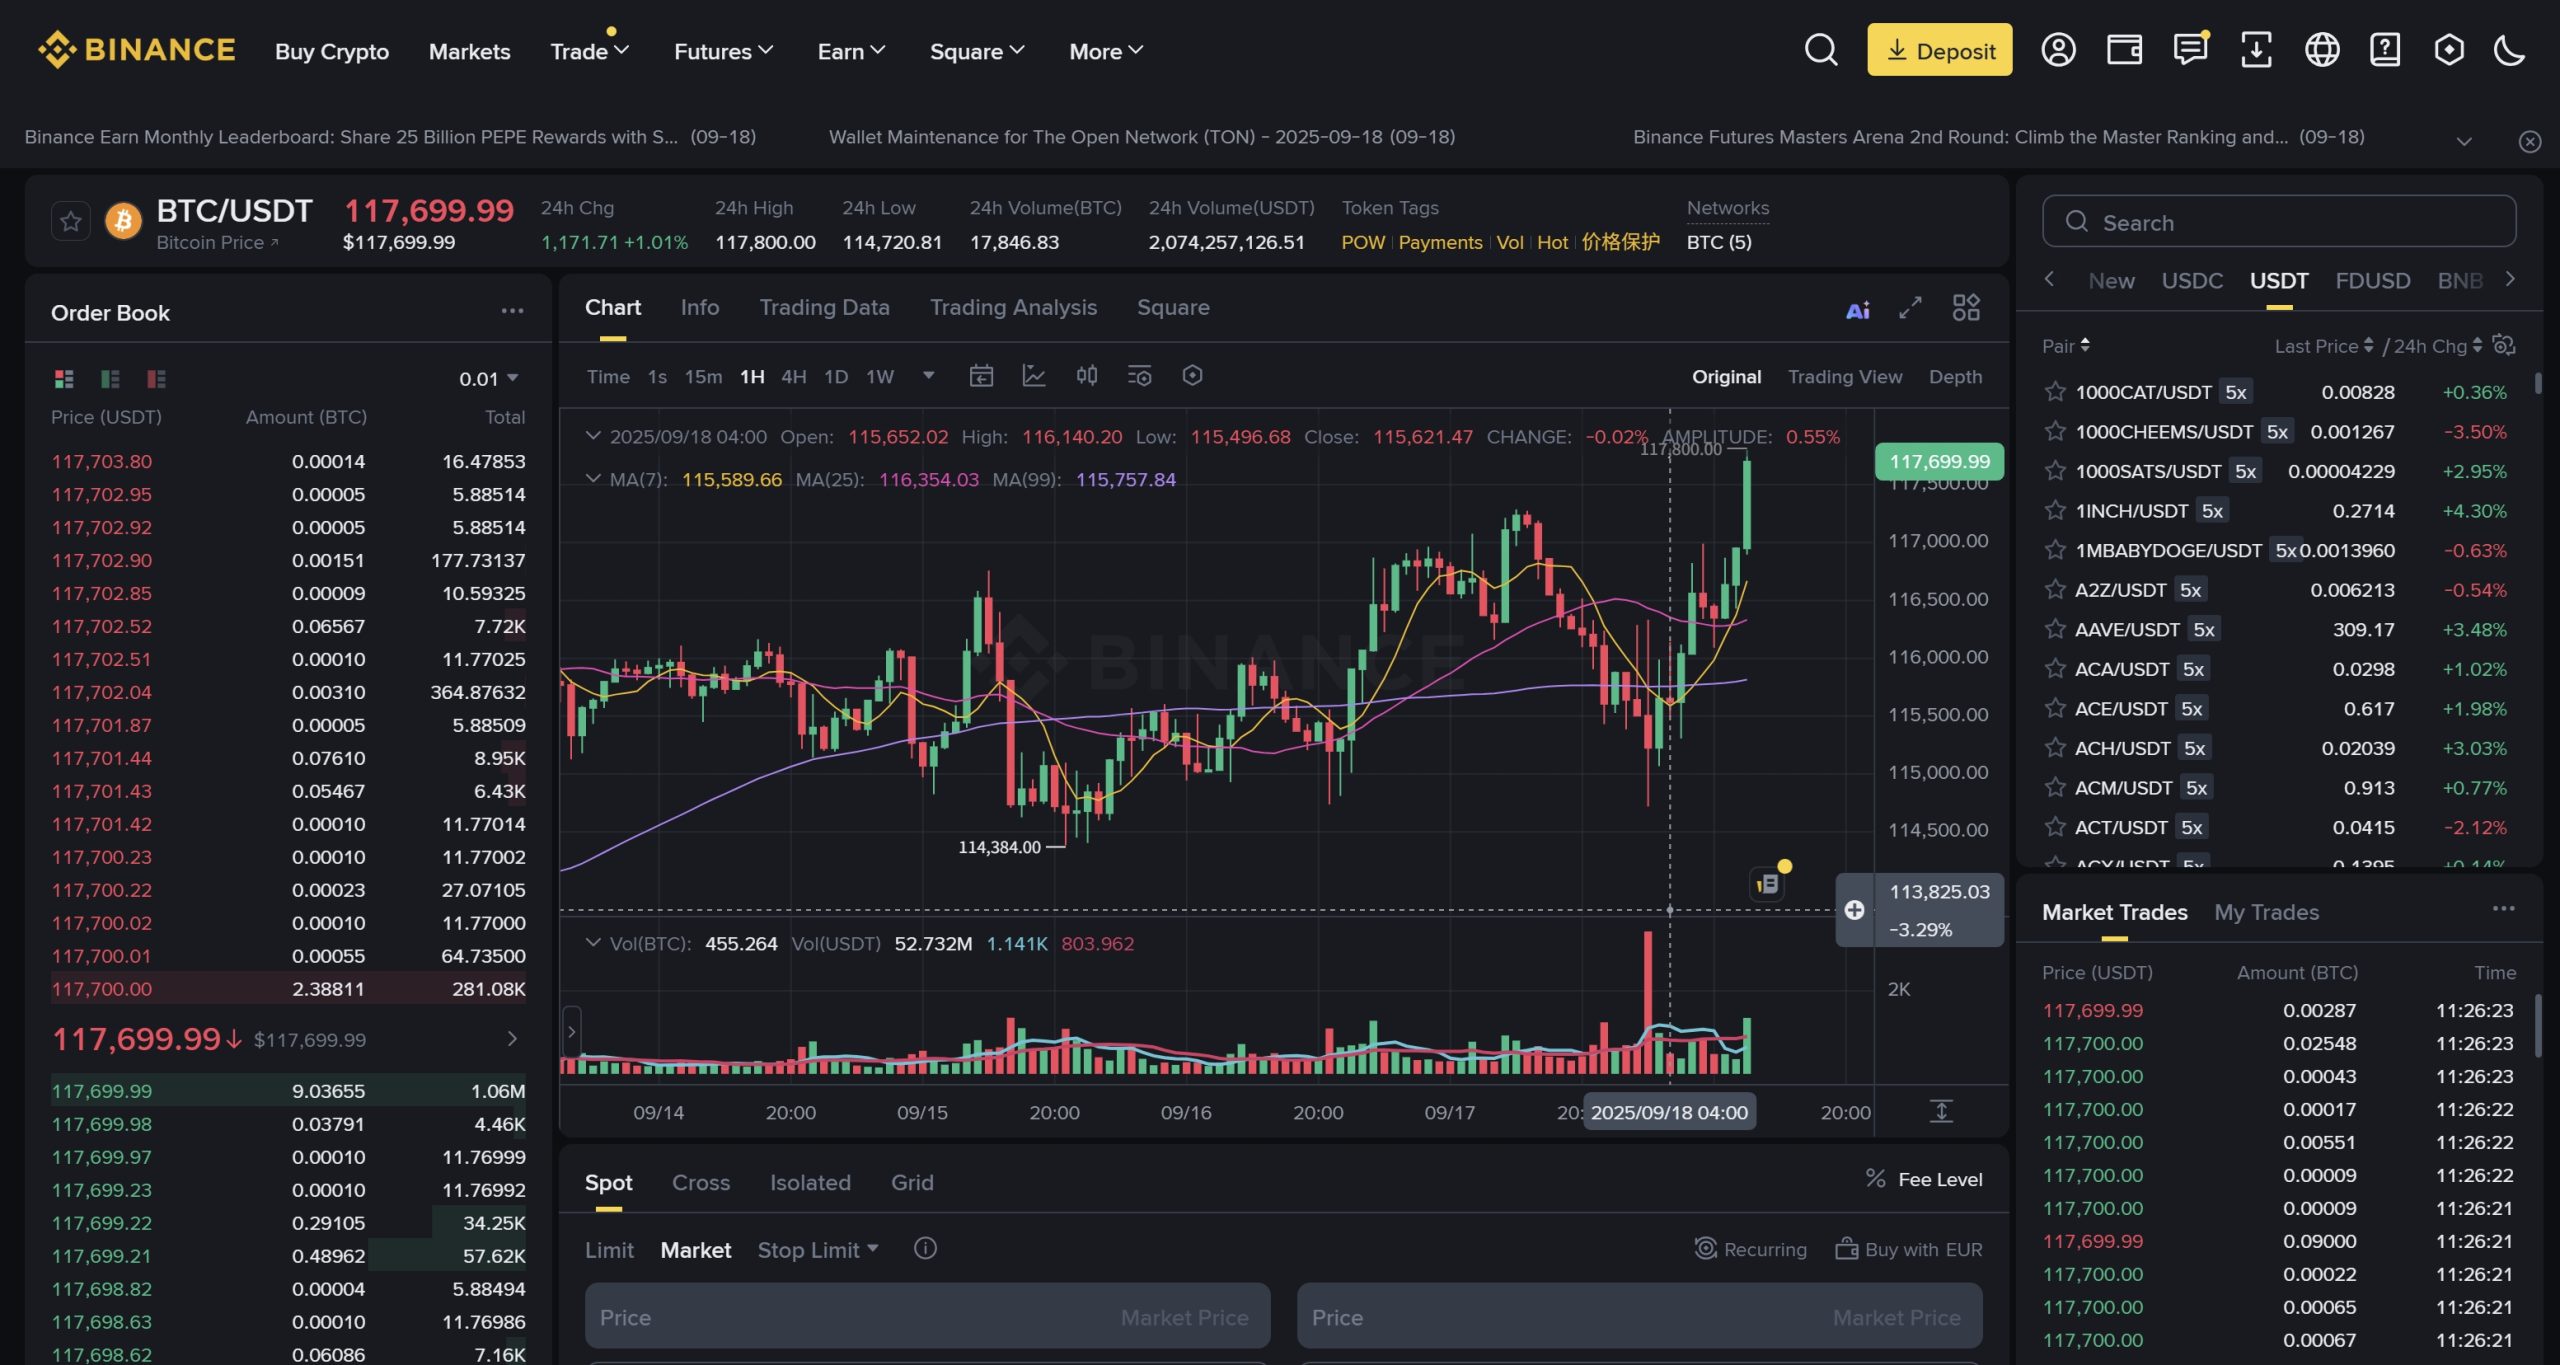This screenshot has height=1365, width=2560.
Task: Switch to the Trading Data tab
Action: point(824,308)
